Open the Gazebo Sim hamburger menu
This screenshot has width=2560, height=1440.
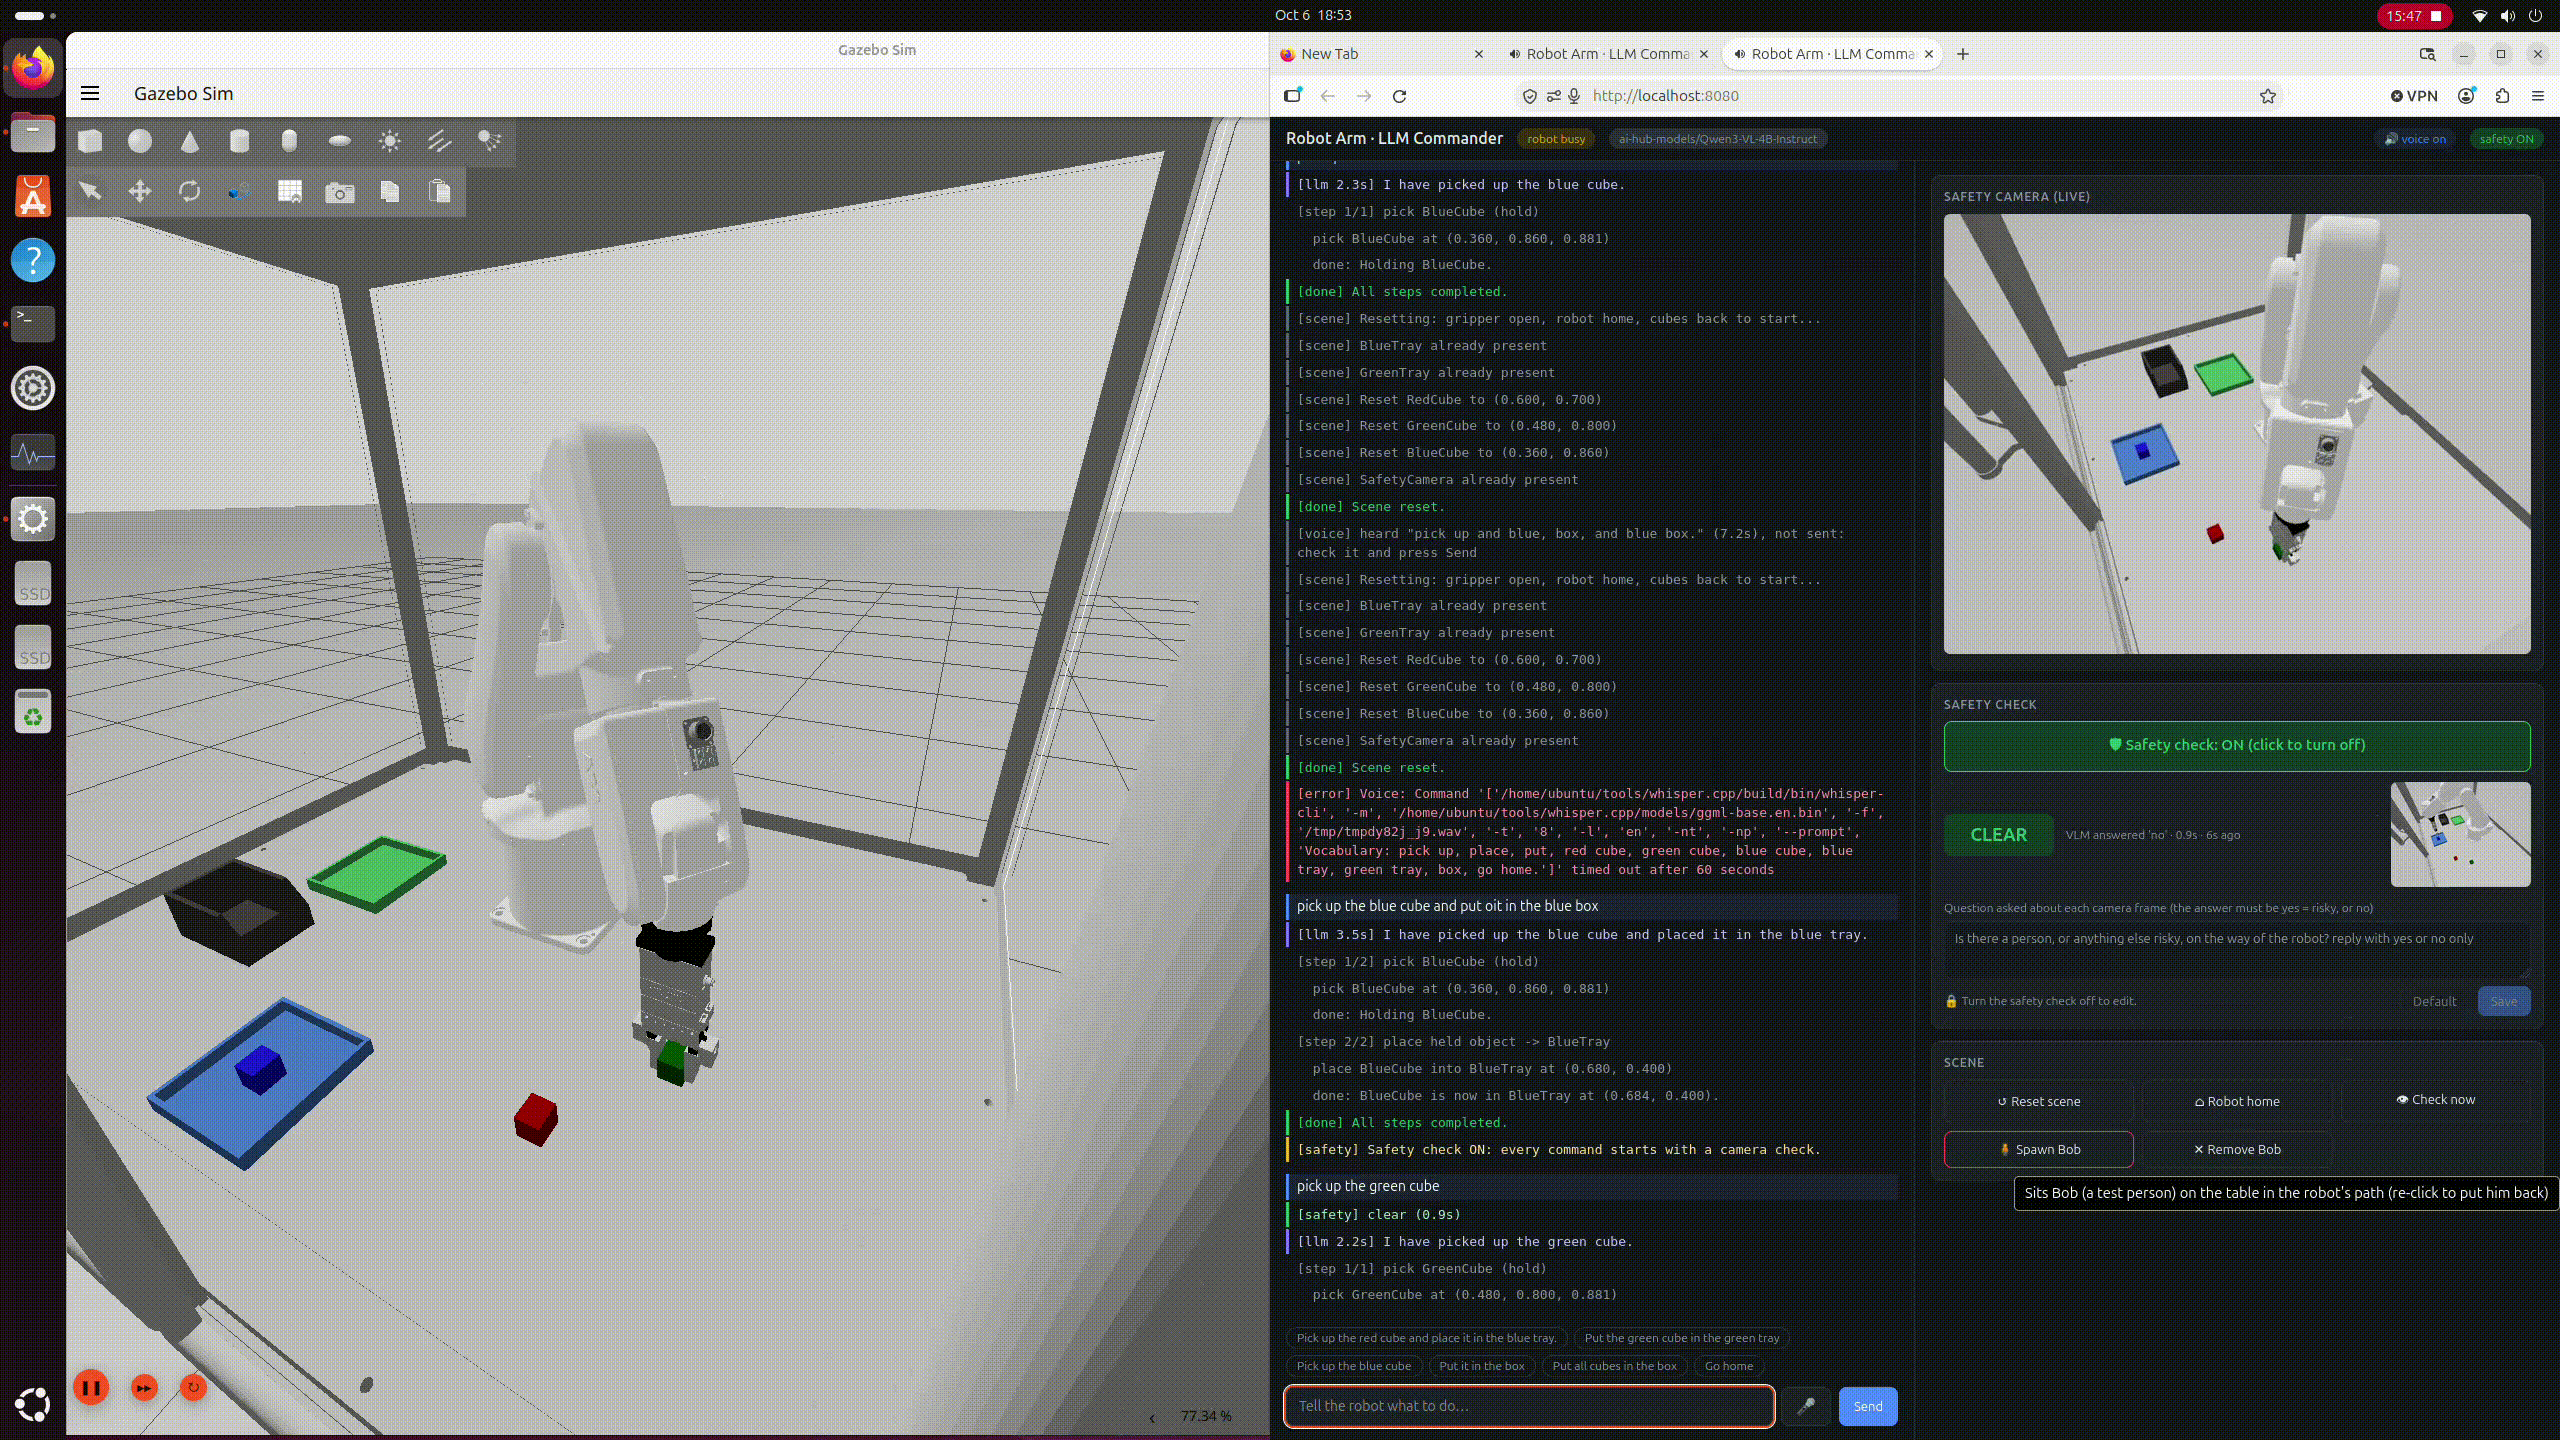[90, 93]
